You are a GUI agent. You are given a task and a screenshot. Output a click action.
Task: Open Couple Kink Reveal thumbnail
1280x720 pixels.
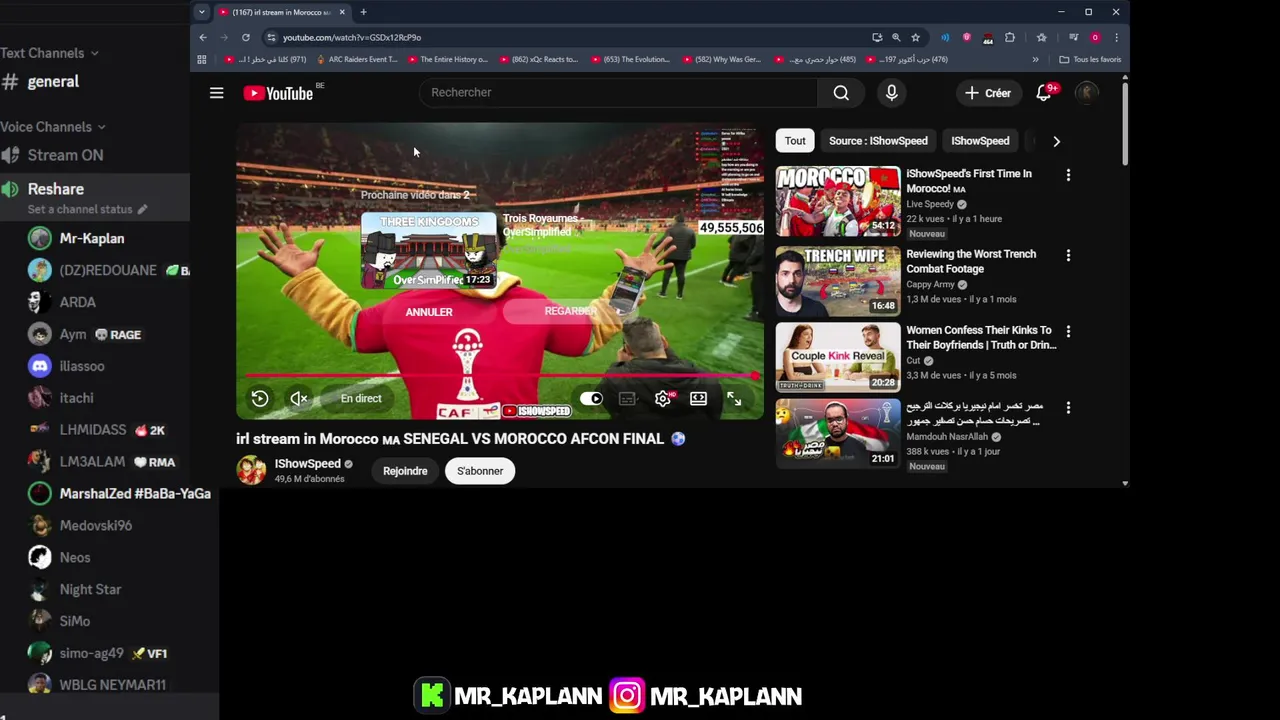tap(838, 357)
